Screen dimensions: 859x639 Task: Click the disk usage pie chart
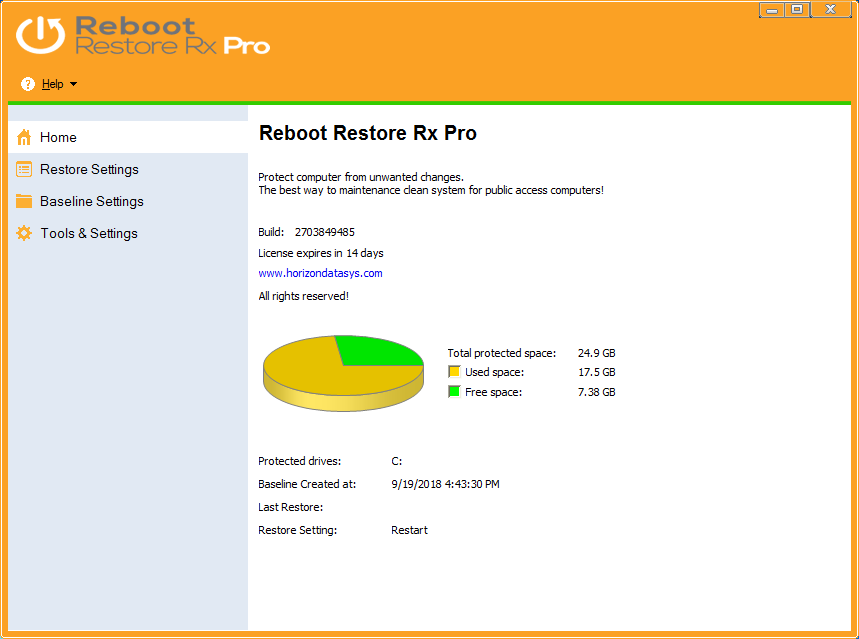tap(343, 373)
